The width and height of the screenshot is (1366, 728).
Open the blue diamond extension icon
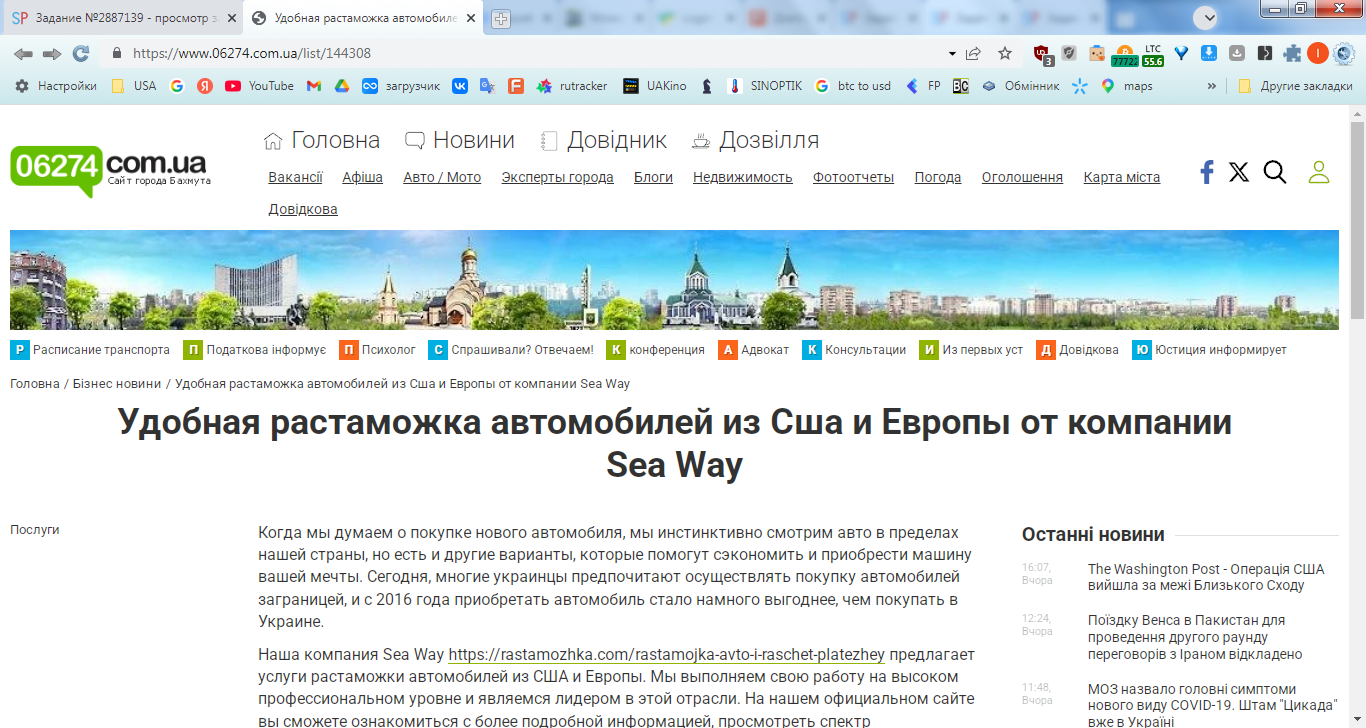[x=1181, y=54]
